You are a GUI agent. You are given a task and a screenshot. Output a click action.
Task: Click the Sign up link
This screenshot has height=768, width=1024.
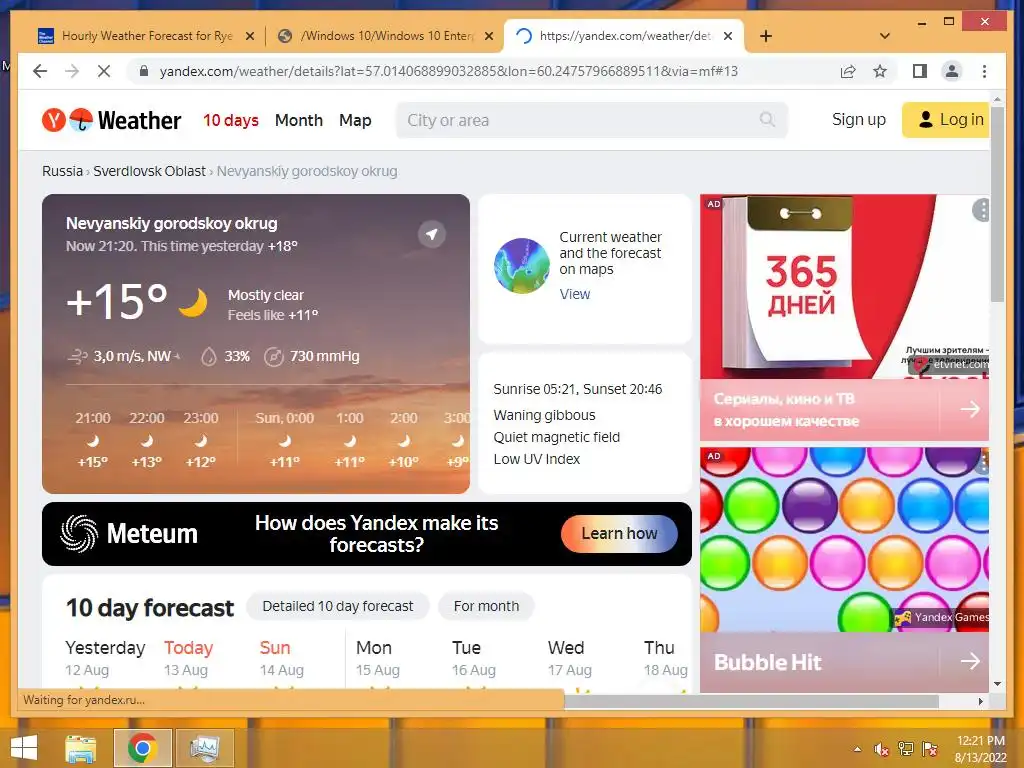tap(858, 120)
